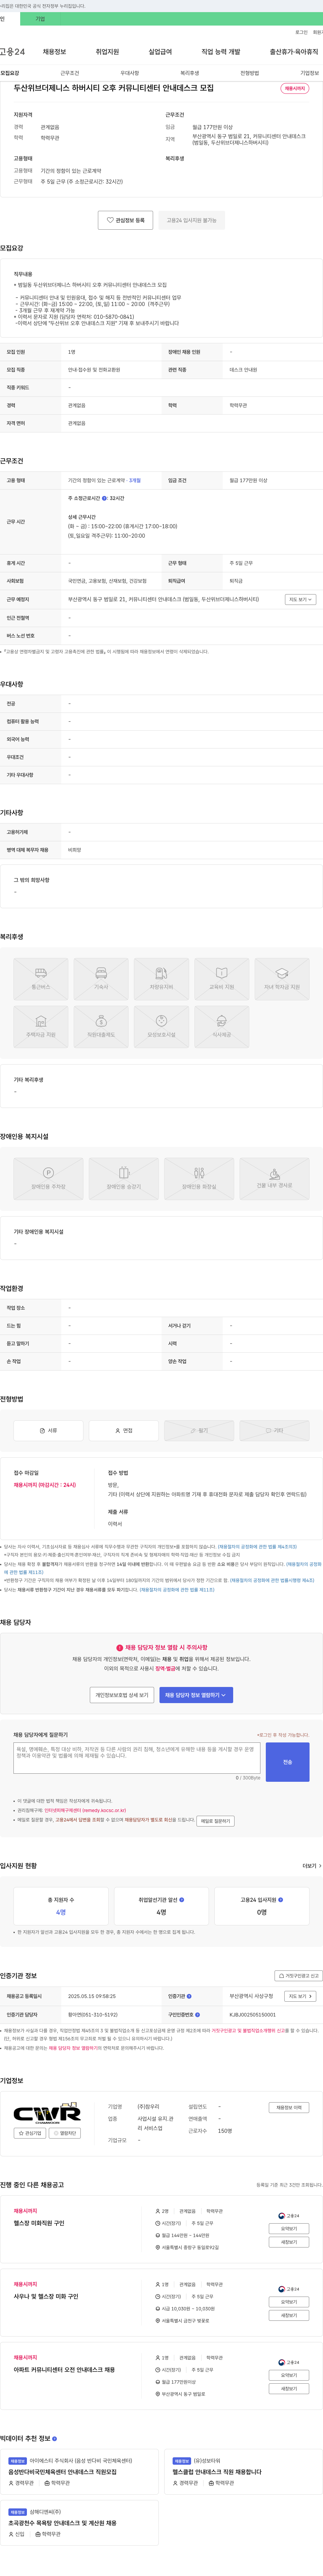Viewport: 323px width, 2576px height.
Task: Click the 개인정보보호법 상세 보기 button
Action: 122,1695
